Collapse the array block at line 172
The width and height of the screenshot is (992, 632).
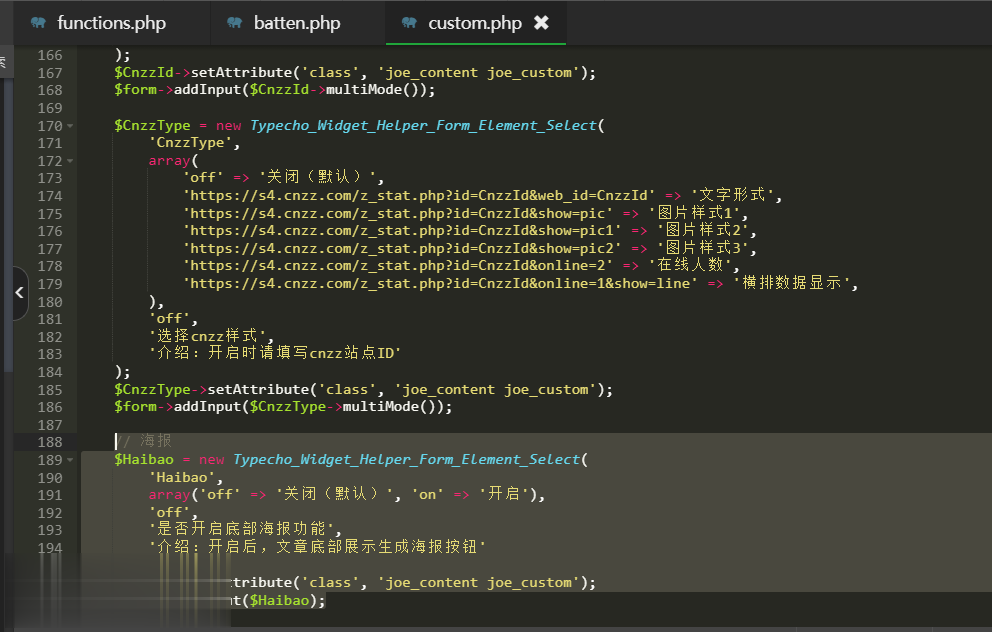70,161
